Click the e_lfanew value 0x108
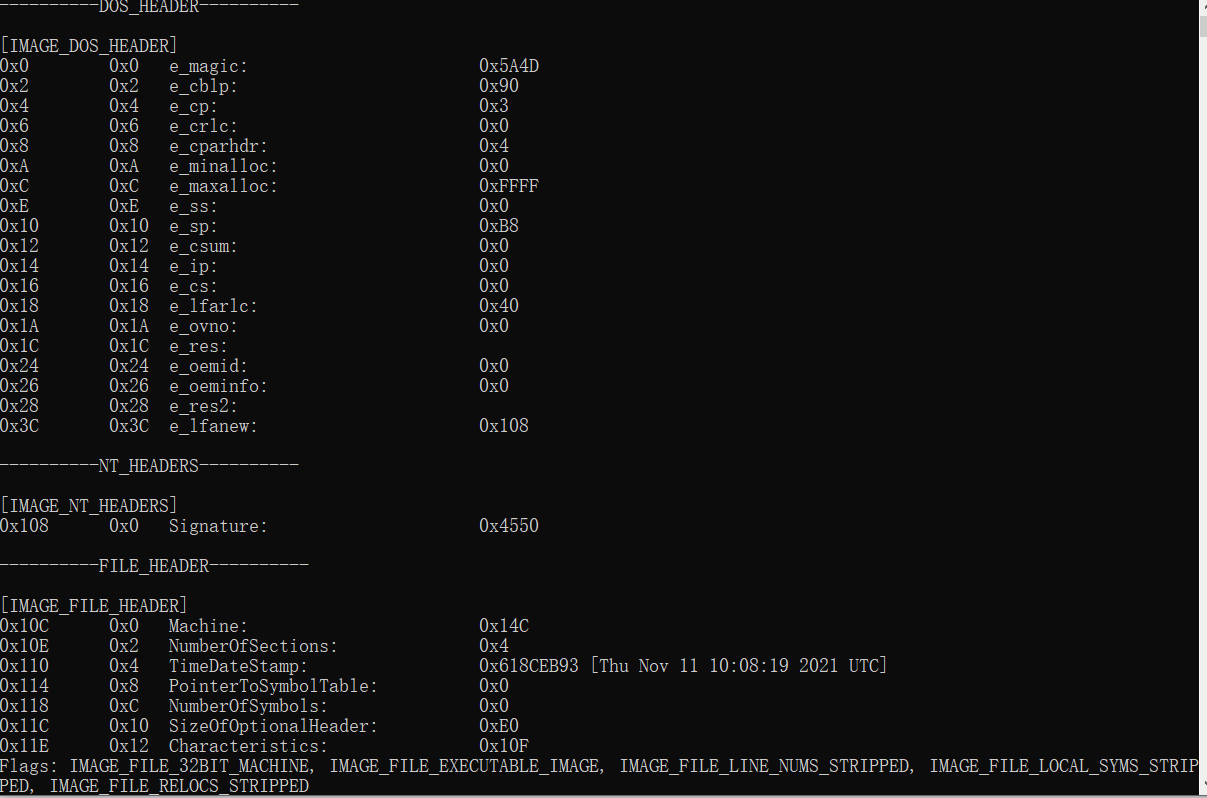 tap(504, 426)
